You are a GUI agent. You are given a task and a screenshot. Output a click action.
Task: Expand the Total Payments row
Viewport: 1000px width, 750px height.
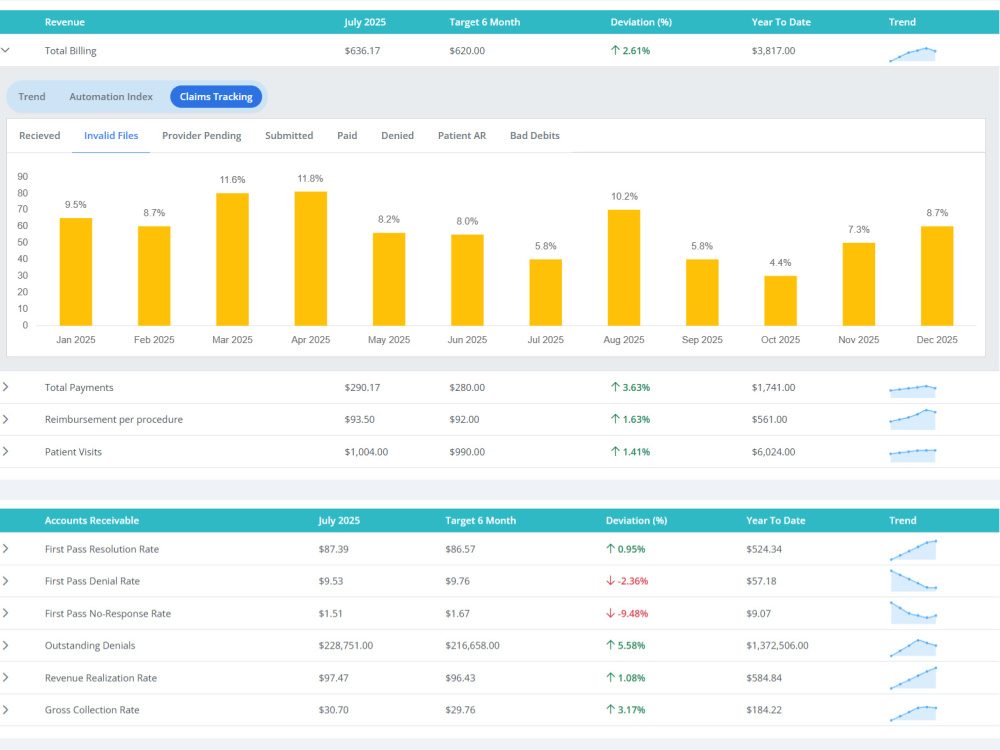click(5, 387)
